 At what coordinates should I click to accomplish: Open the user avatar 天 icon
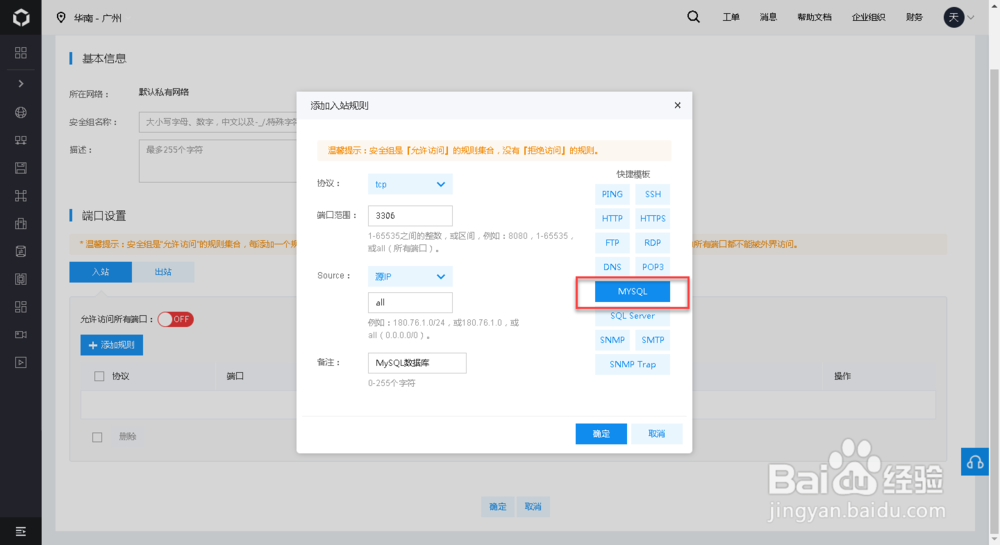(953, 17)
